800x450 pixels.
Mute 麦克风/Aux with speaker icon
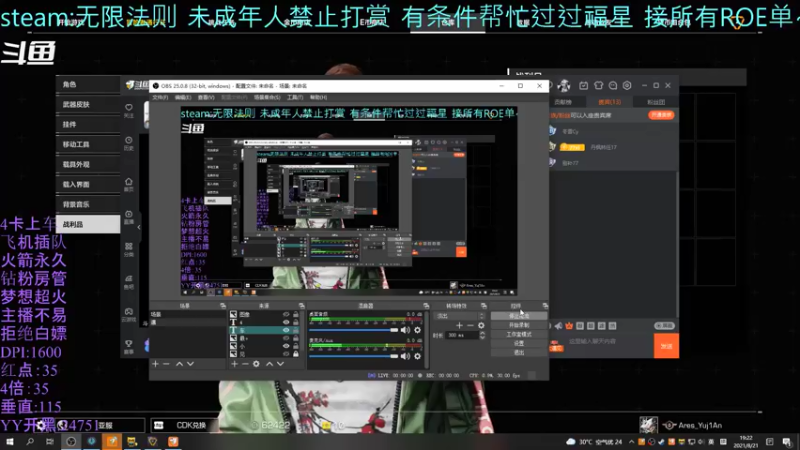[x=405, y=356]
